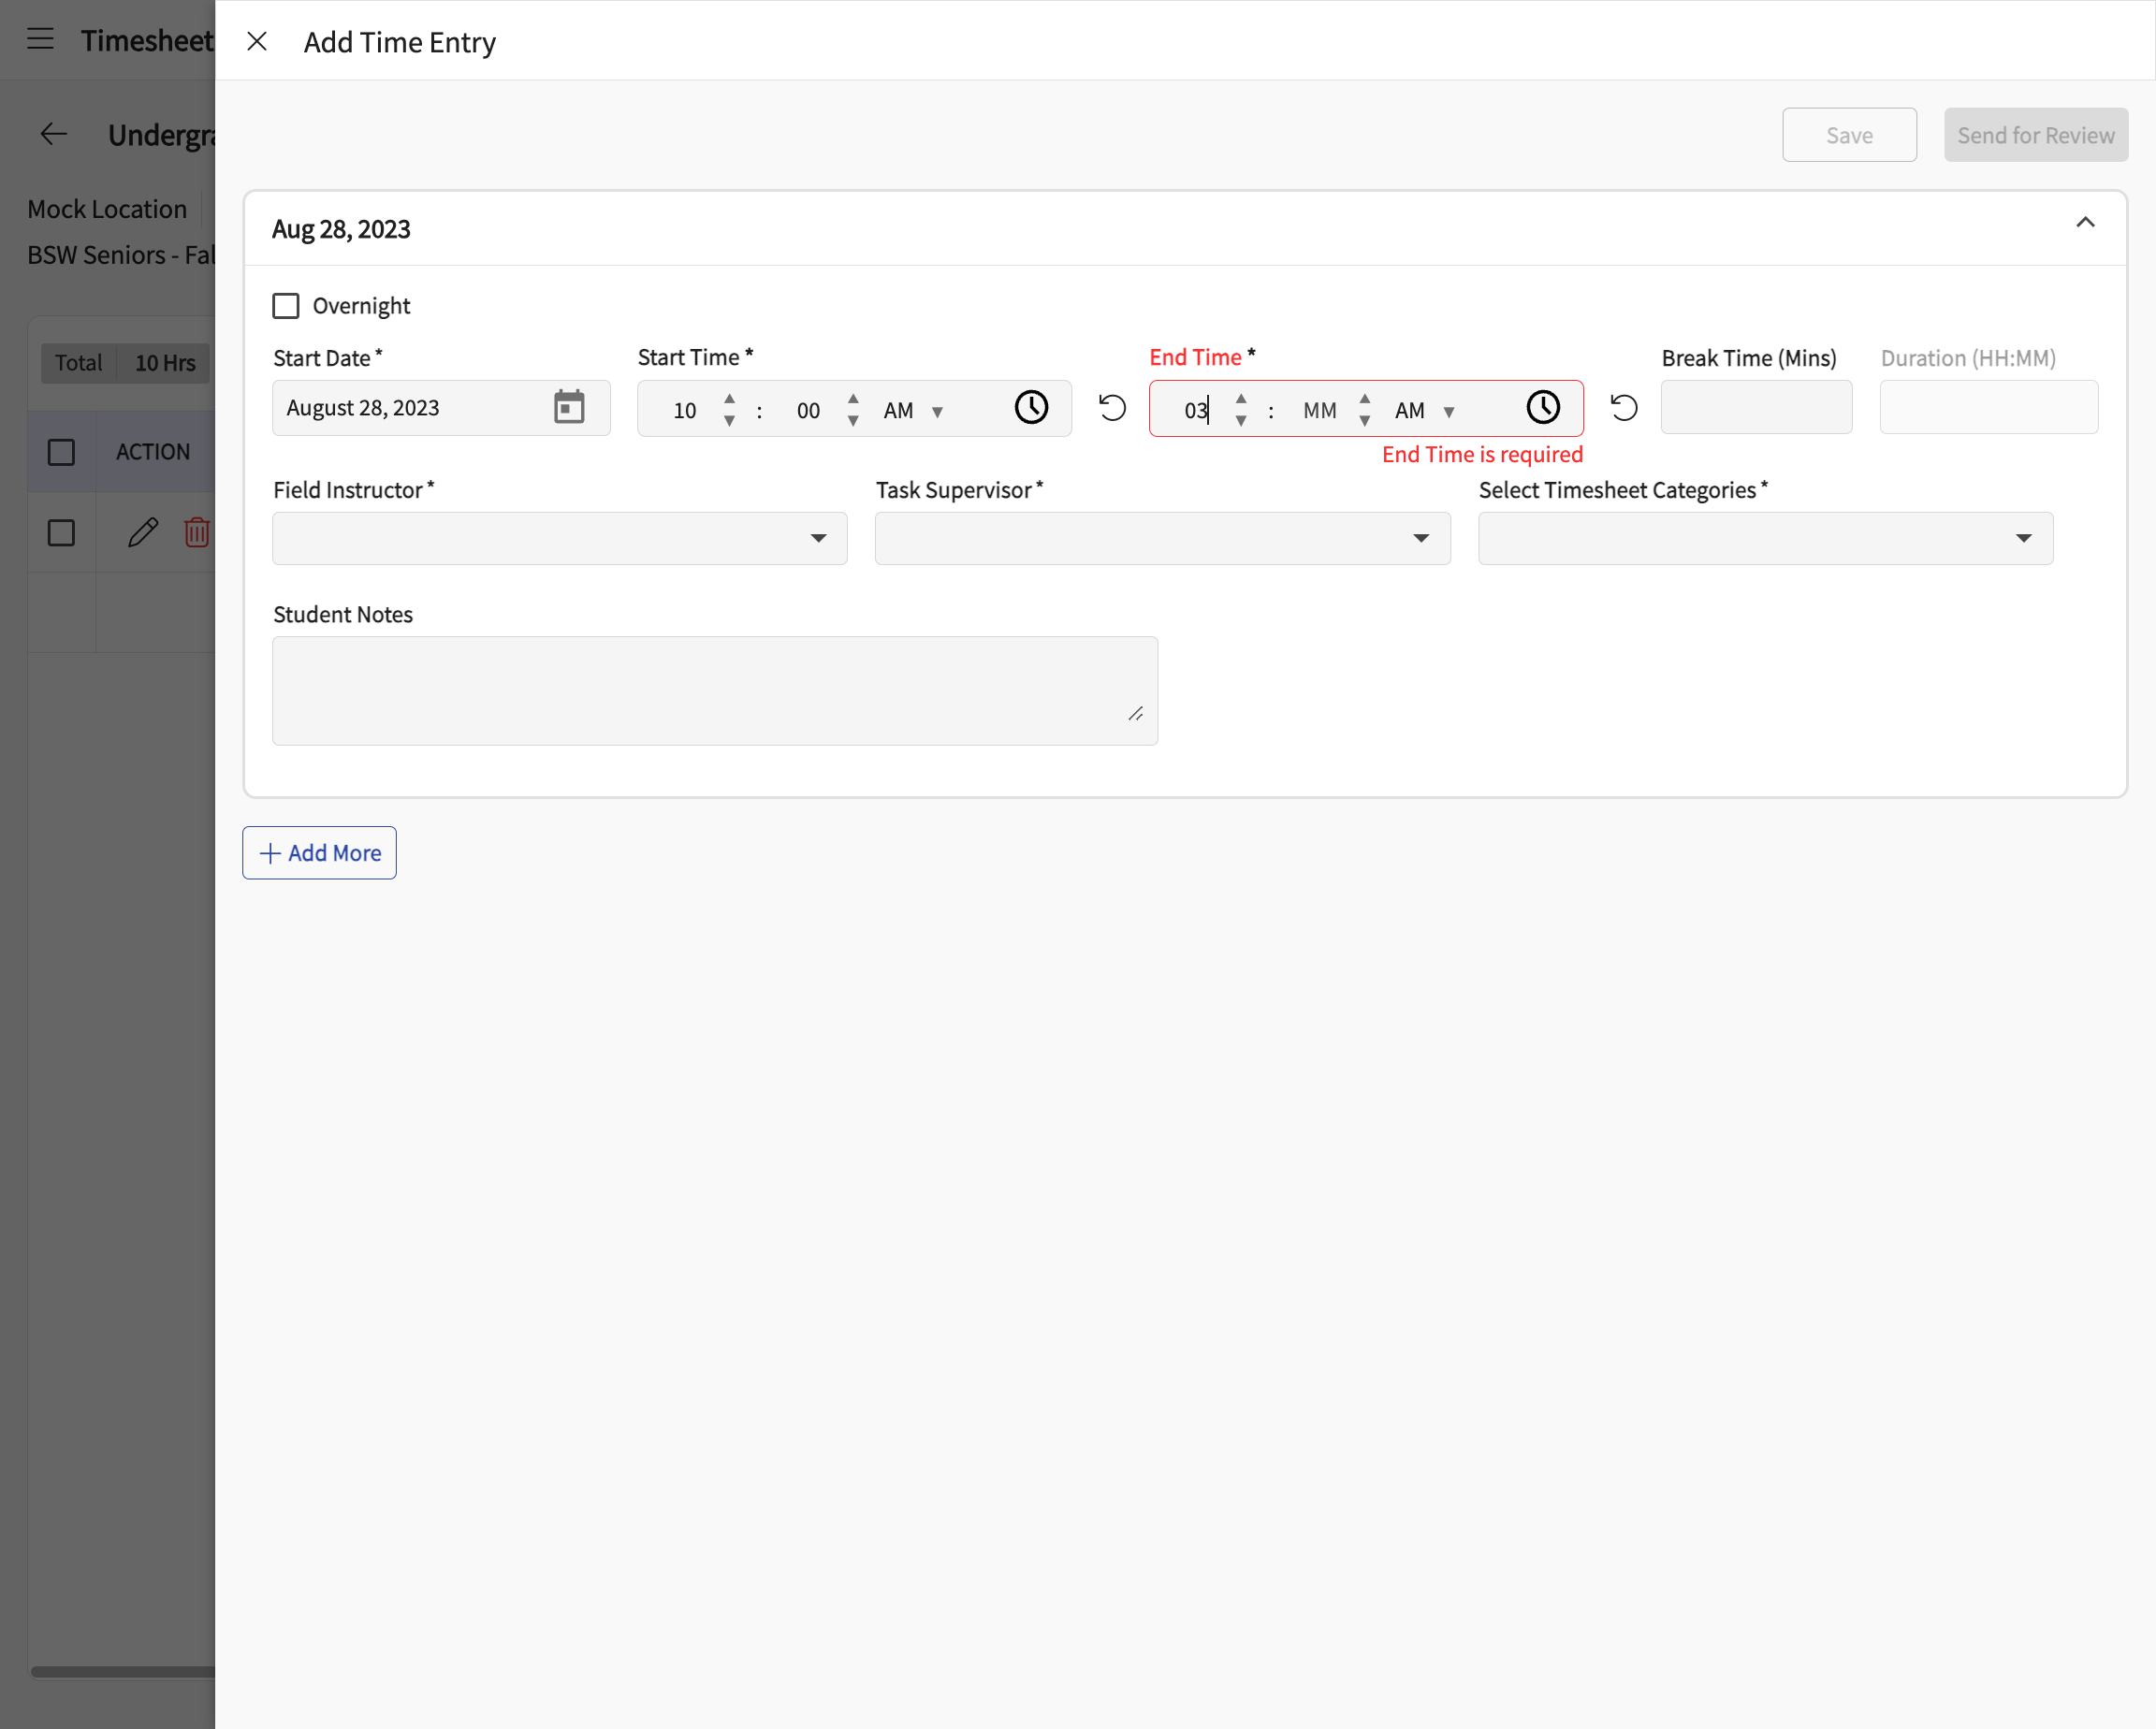
Task: Open the Task Supervisor dropdown
Action: pos(1163,538)
